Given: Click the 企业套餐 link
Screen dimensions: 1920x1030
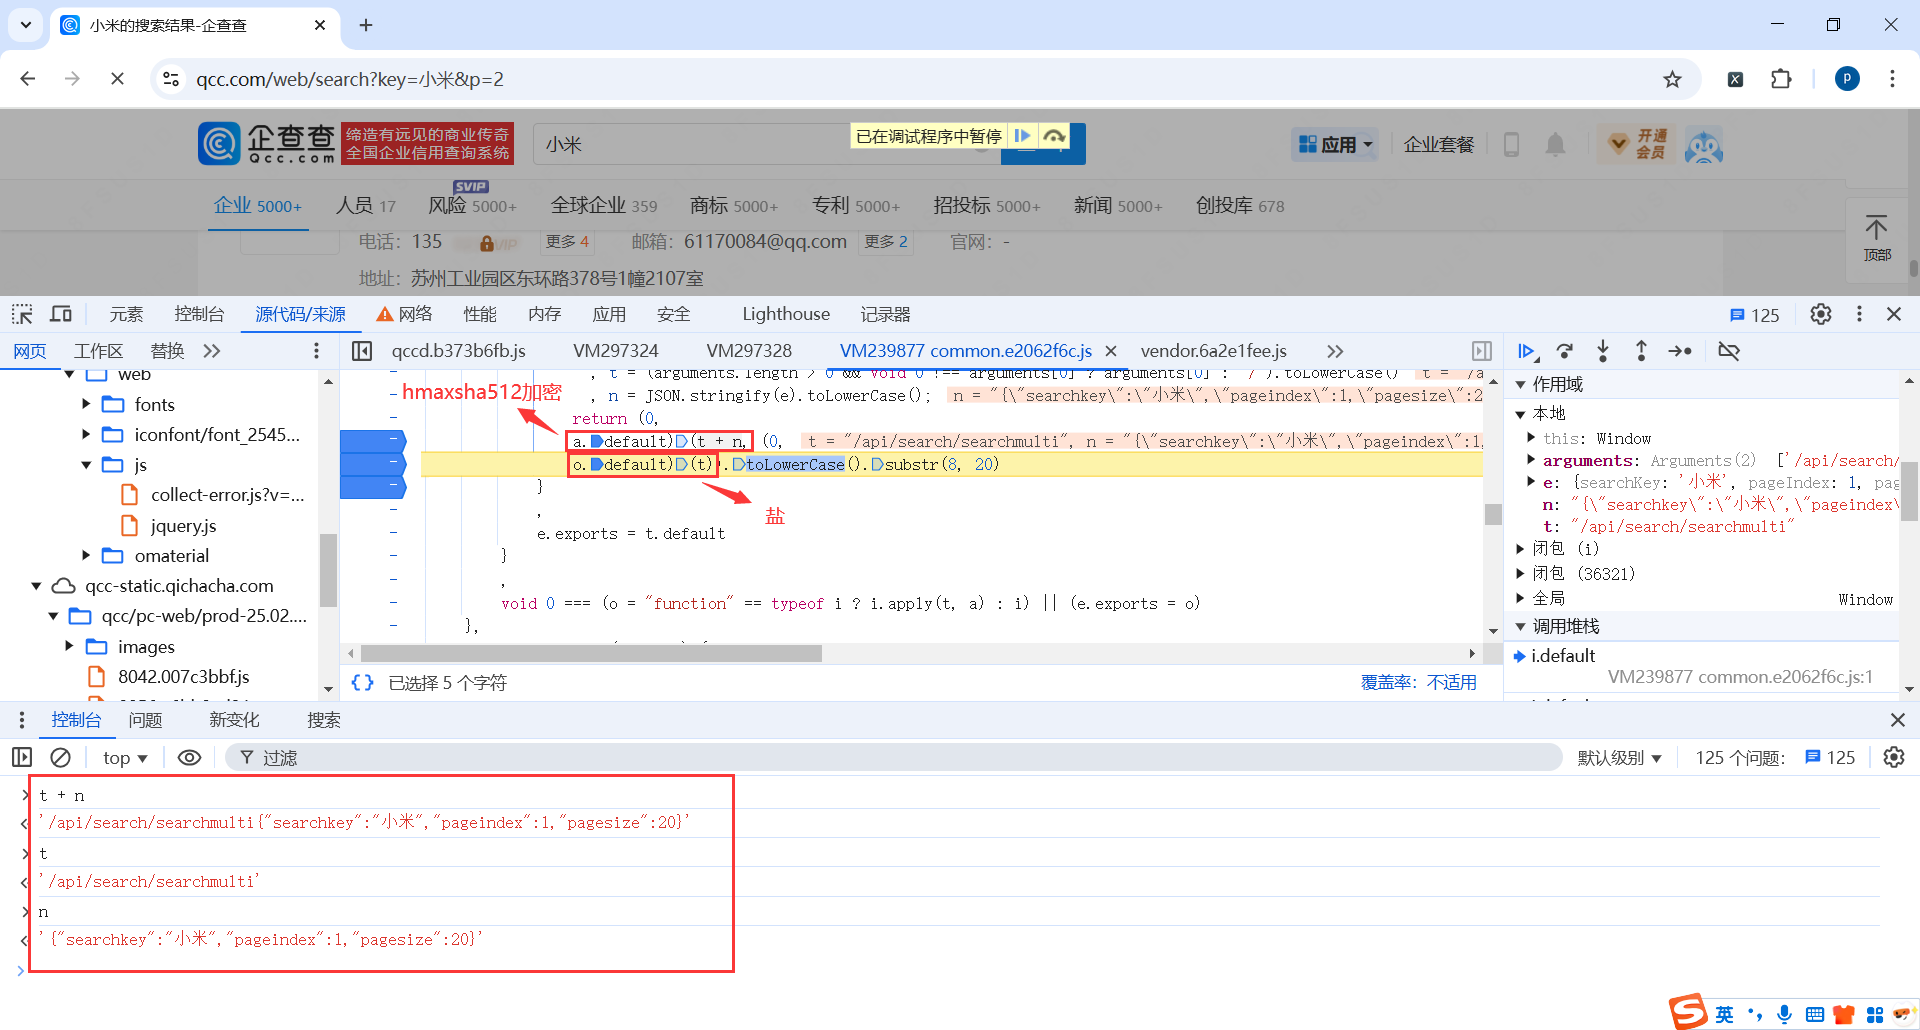Looking at the screenshot, I should pos(1439,145).
